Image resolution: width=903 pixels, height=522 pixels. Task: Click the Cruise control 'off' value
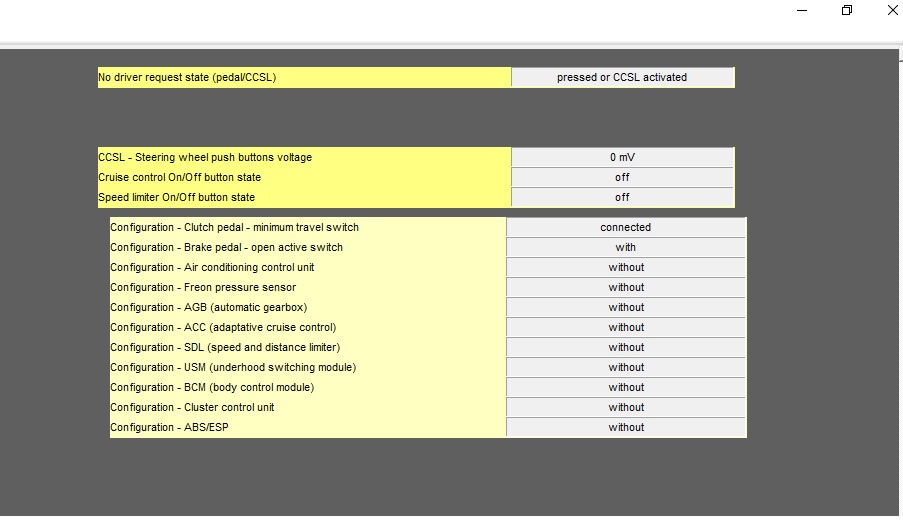[x=623, y=177]
